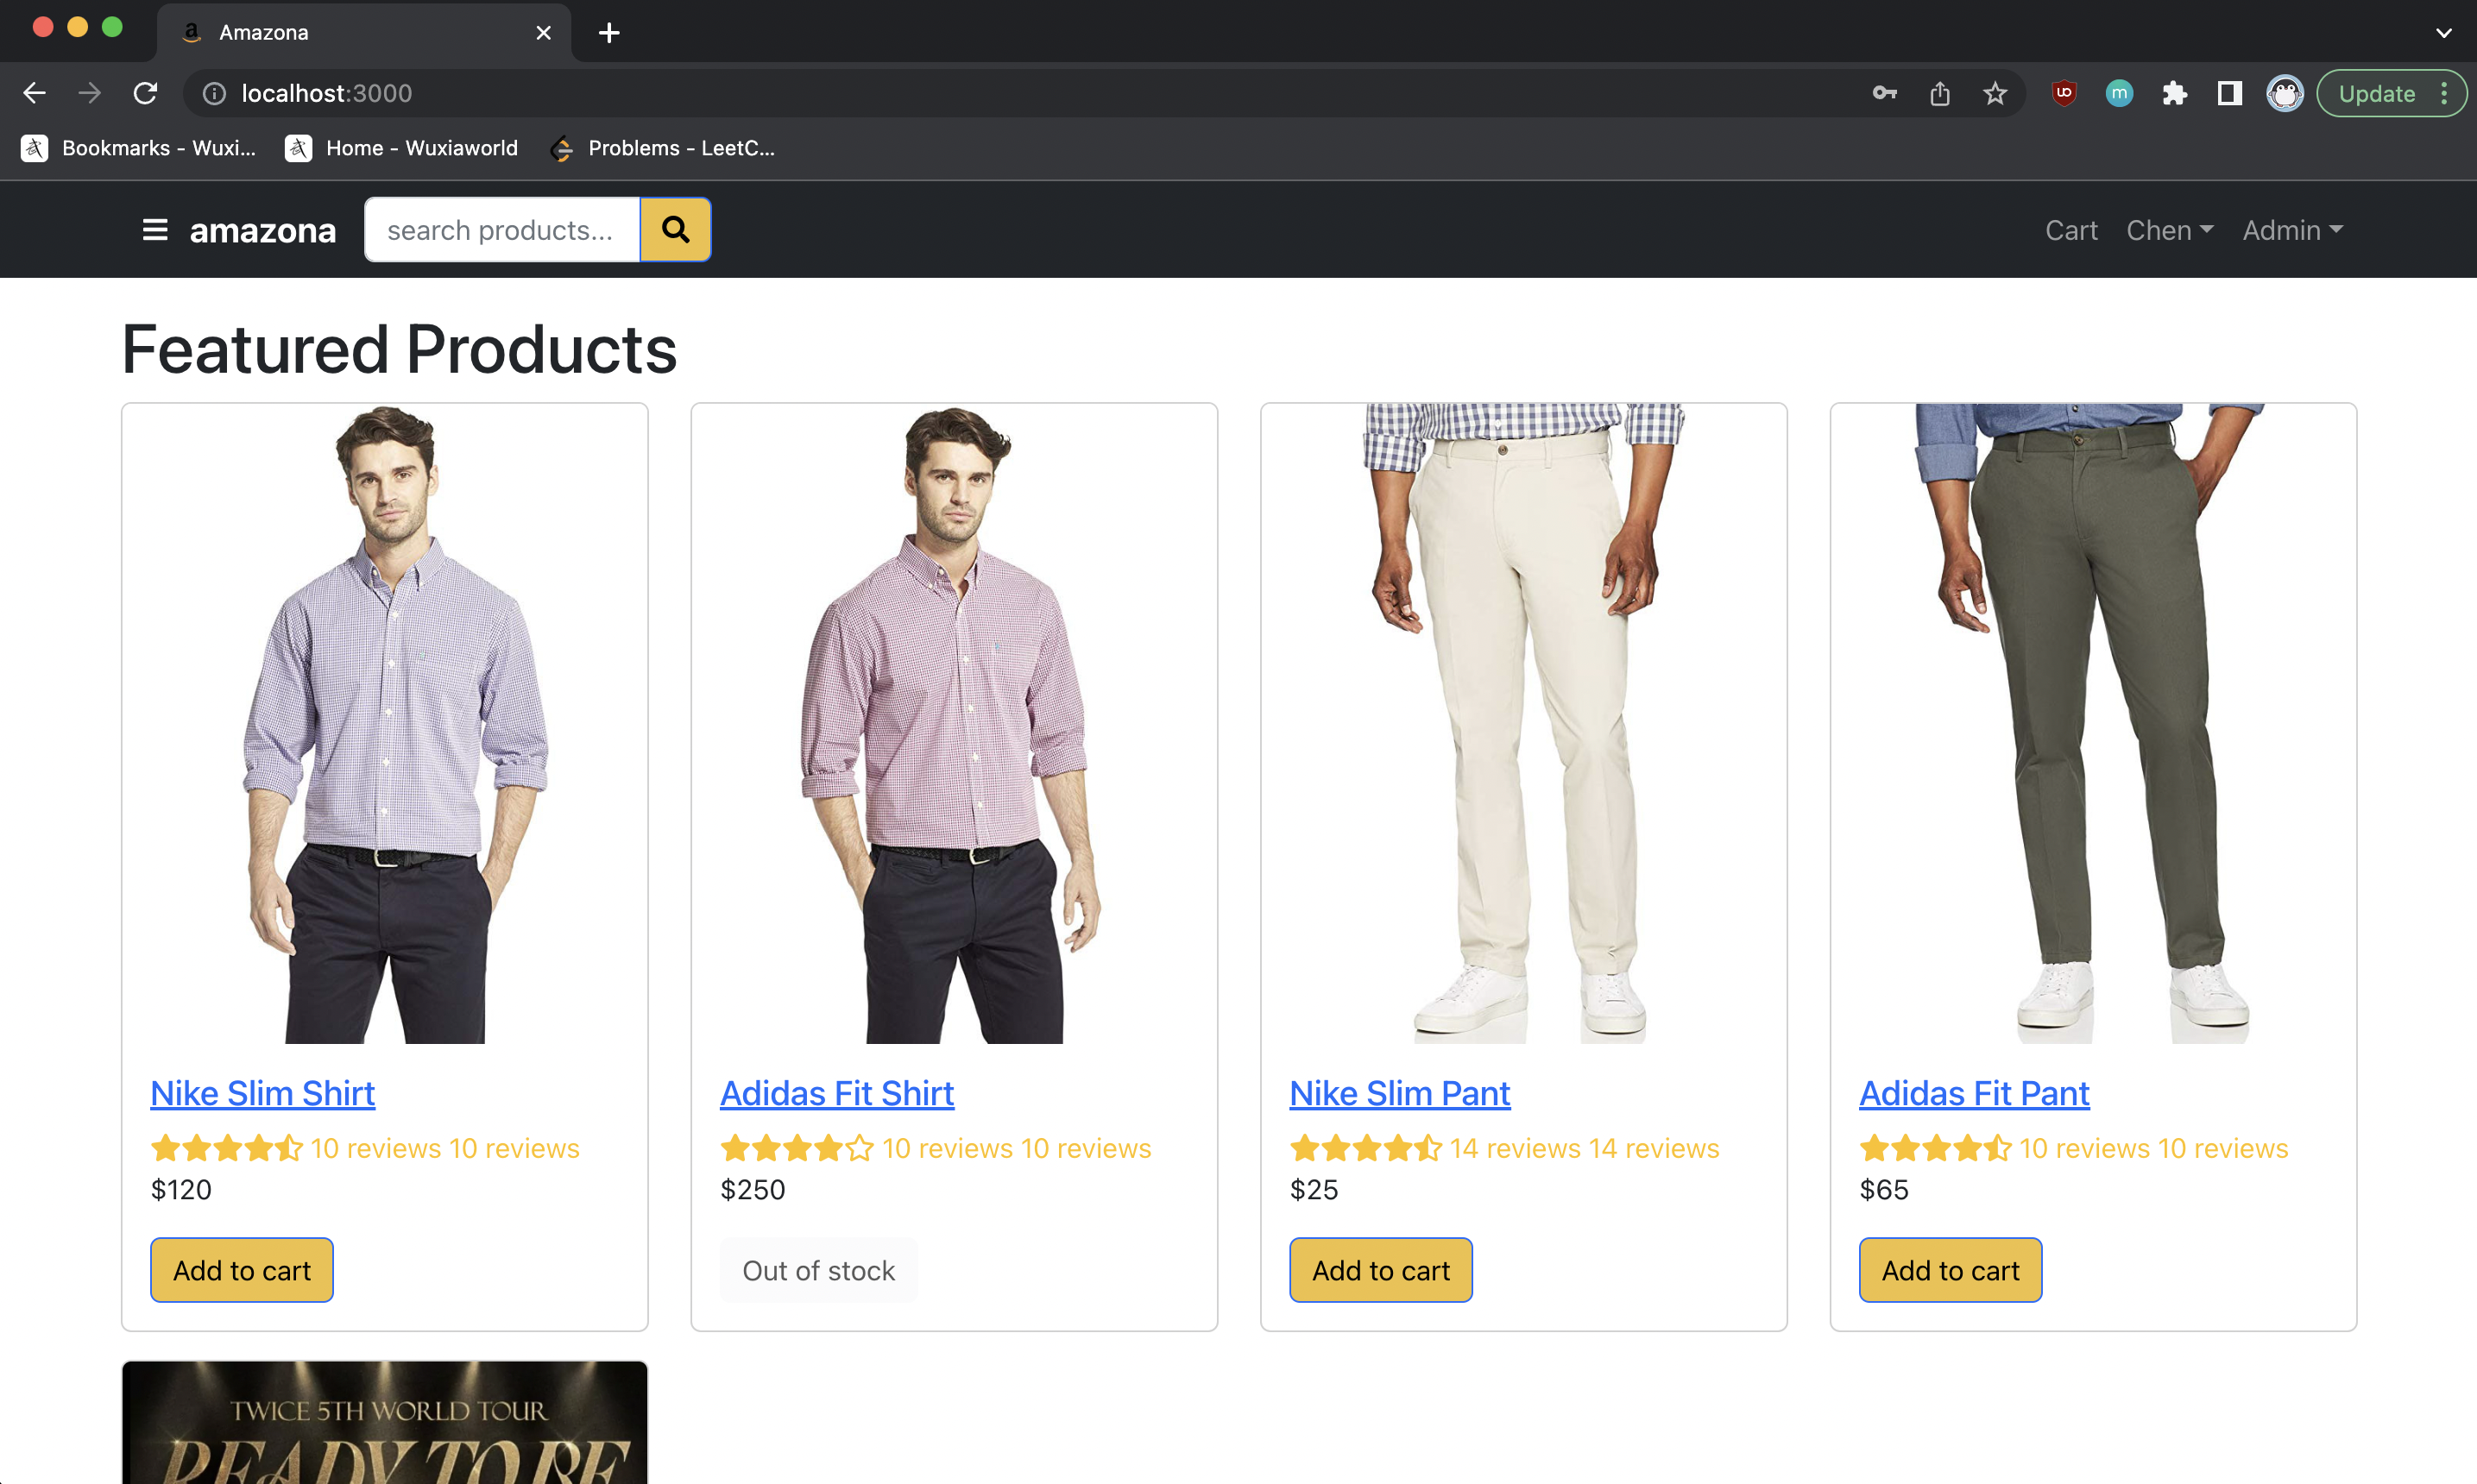Click the product search input field

coord(502,229)
